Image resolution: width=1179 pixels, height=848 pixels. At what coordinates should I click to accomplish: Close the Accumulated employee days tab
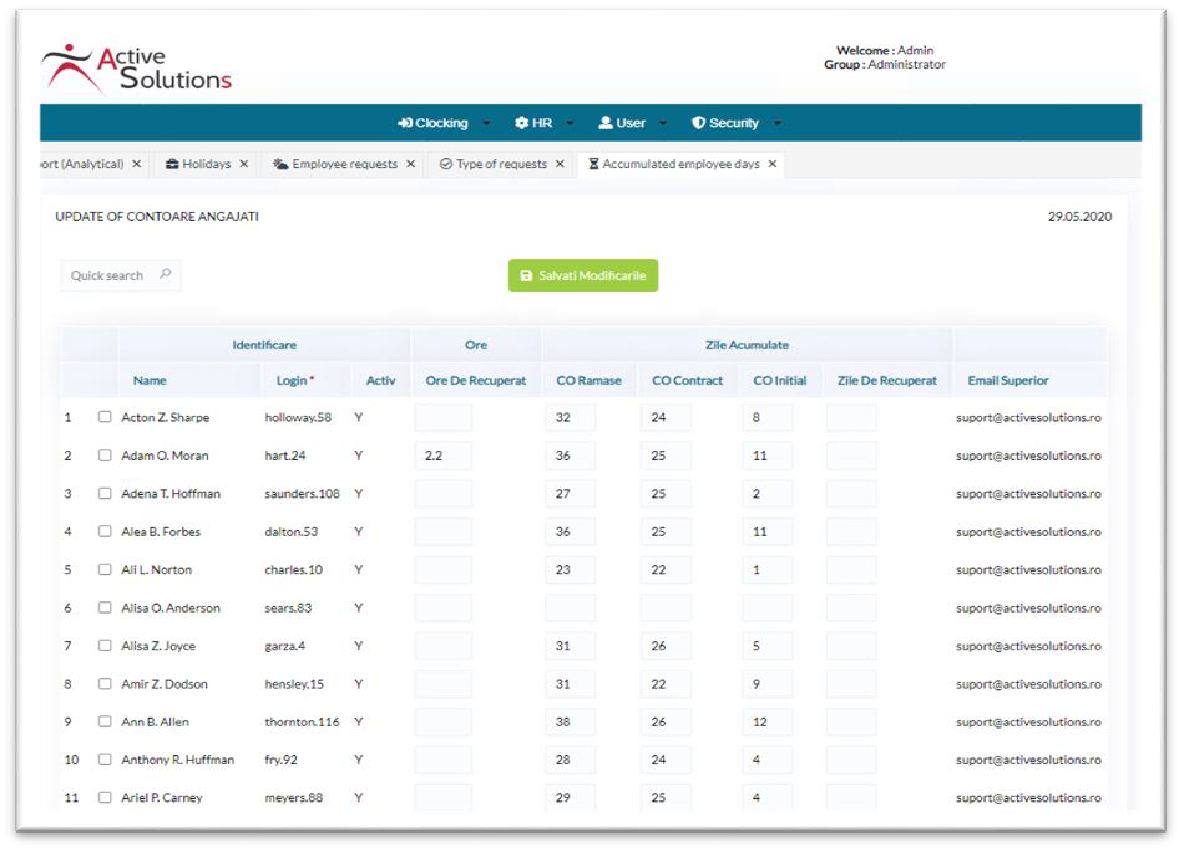point(772,164)
